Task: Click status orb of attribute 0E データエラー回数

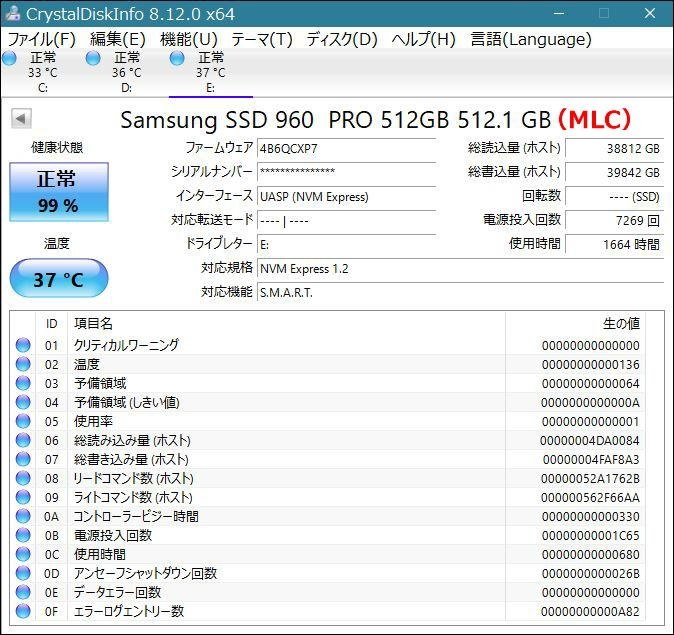Action: pyautogui.click(x=23, y=592)
